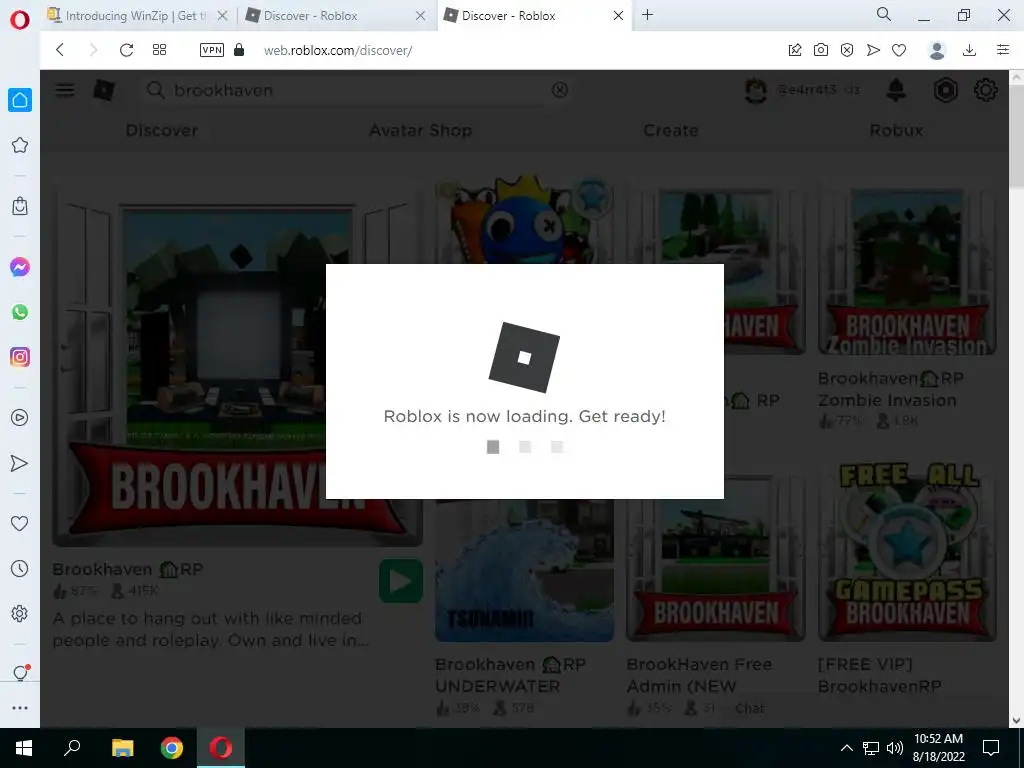The width and height of the screenshot is (1024, 768).
Task: Show hidden system tray icons chevron
Action: (846, 748)
